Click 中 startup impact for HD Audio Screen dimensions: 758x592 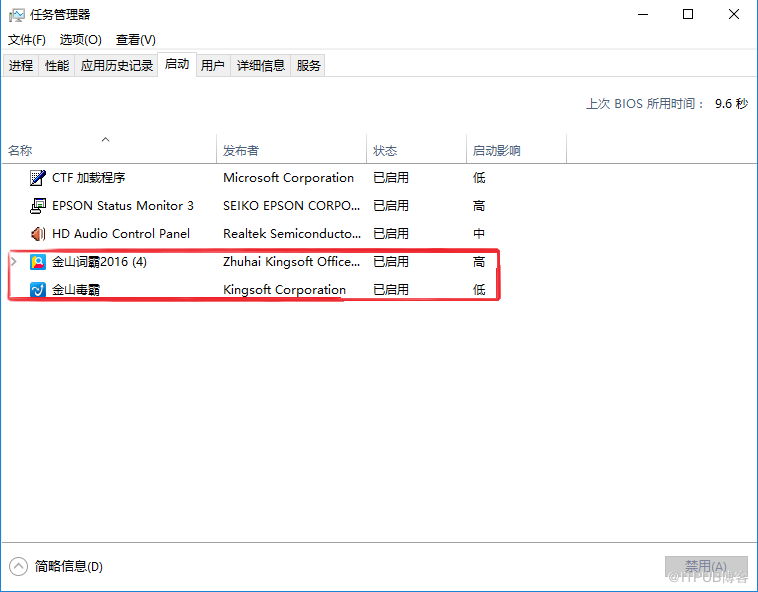pyautogui.click(x=479, y=234)
